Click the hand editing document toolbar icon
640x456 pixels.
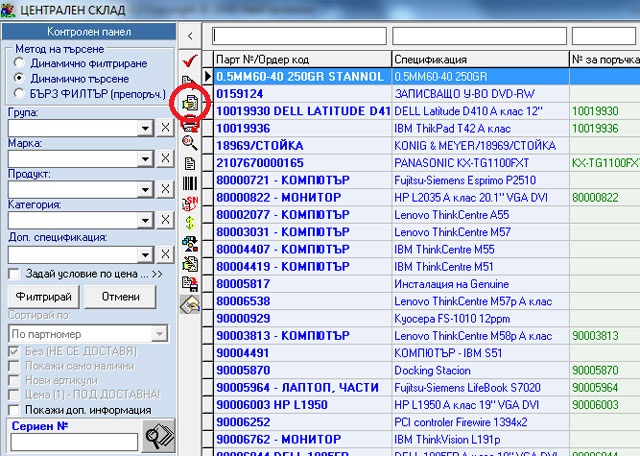click(190, 264)
